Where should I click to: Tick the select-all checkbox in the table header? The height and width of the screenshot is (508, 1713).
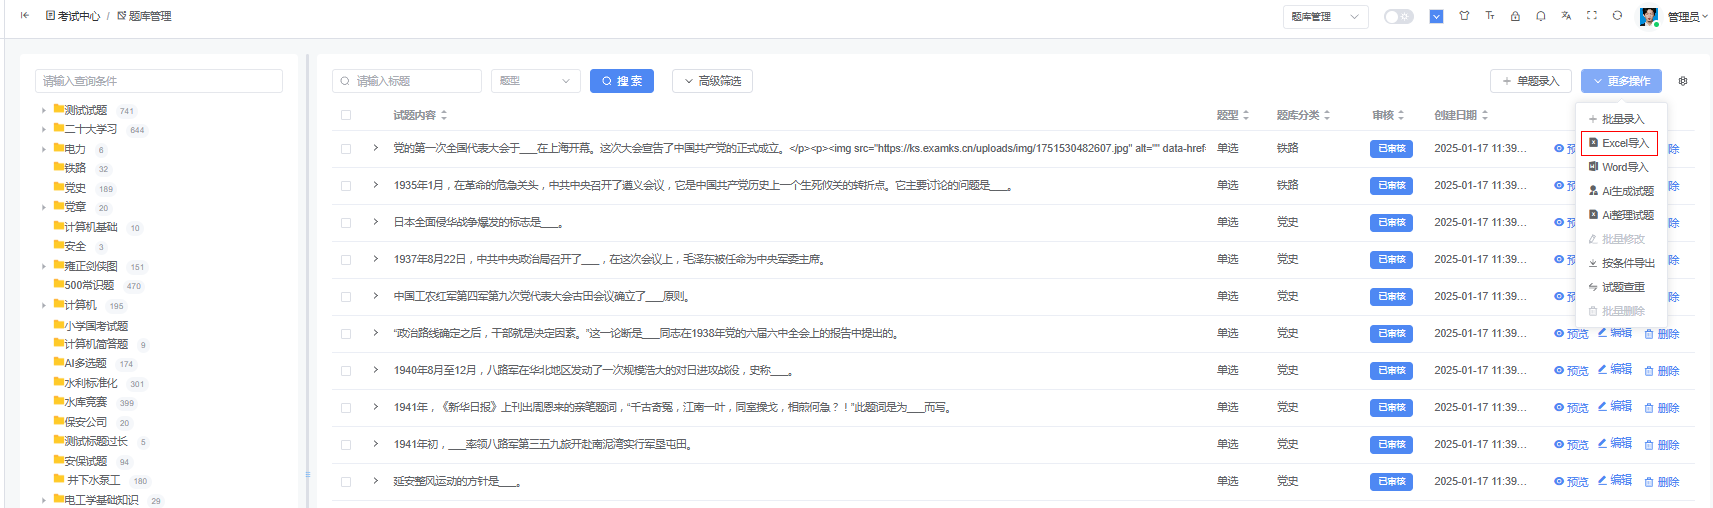[346, 115]
